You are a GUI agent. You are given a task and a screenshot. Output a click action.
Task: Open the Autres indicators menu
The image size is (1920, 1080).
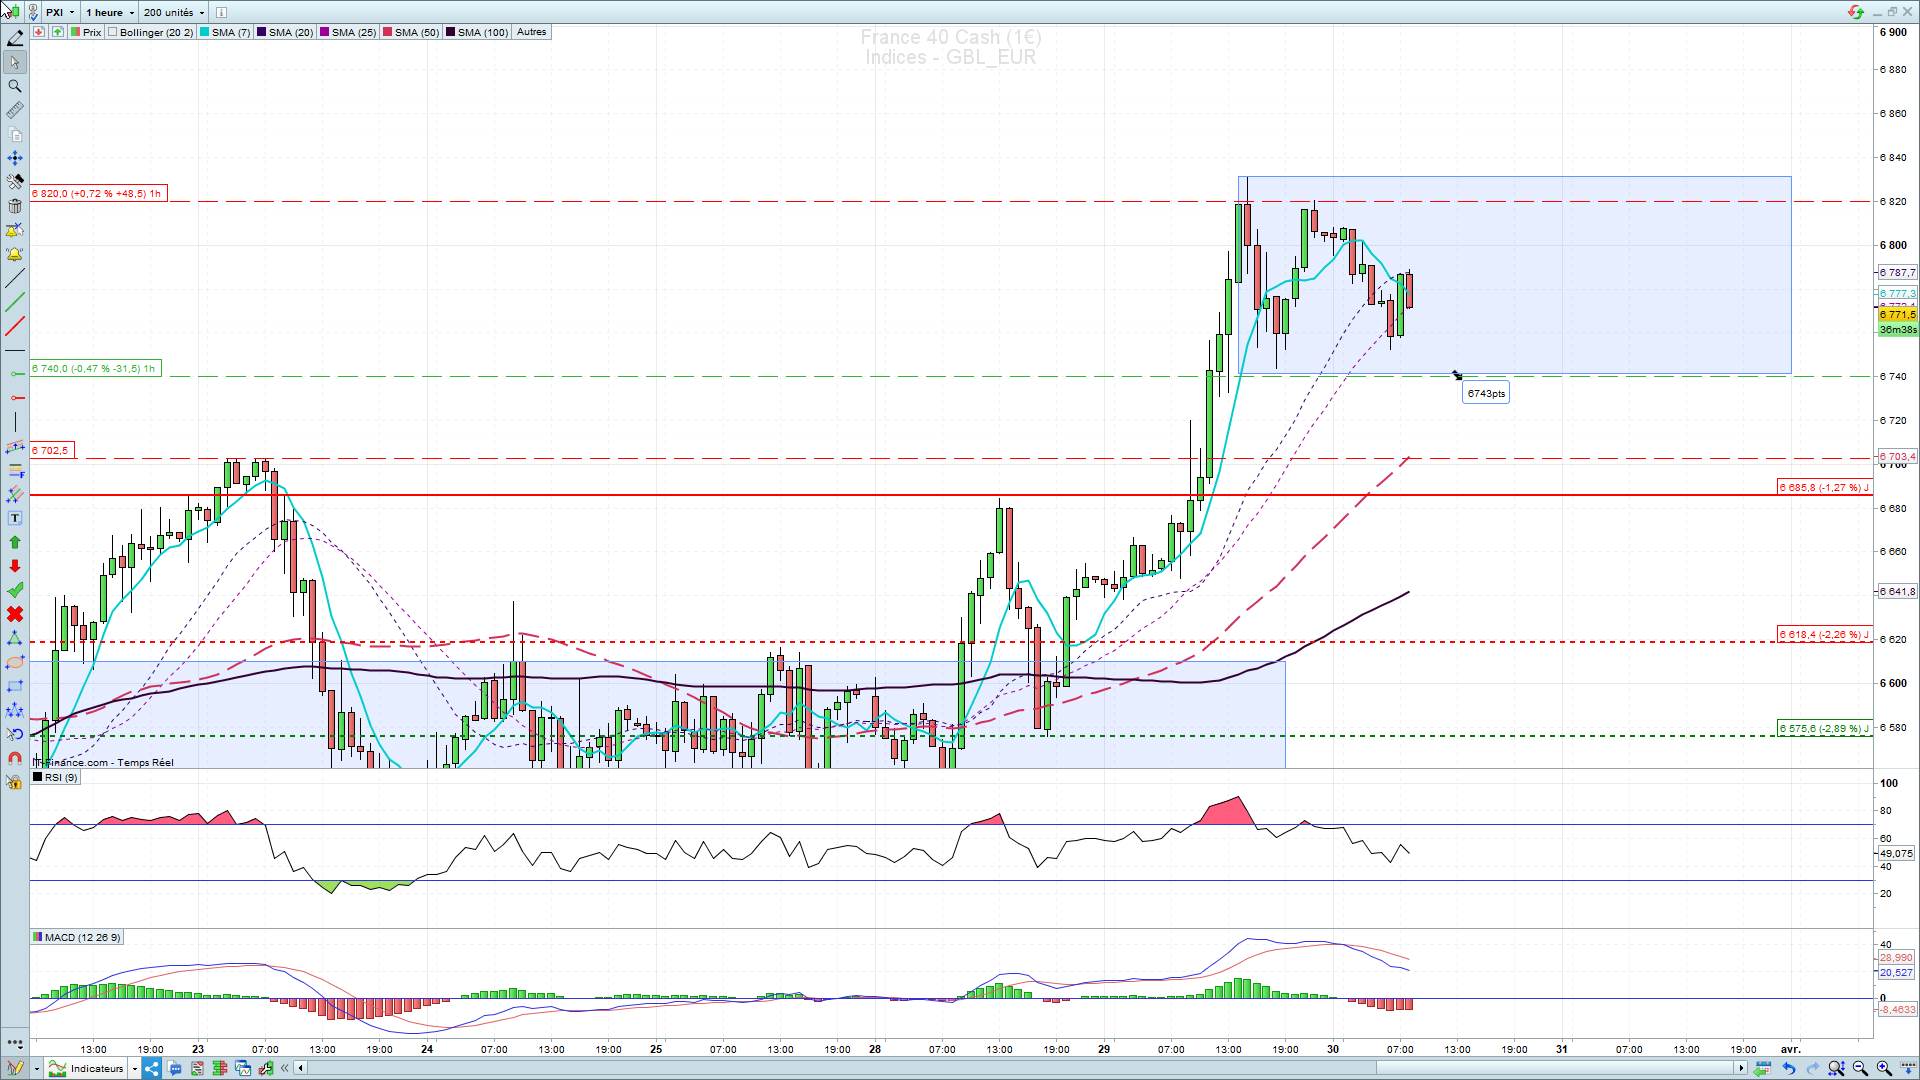click(x=531, y=32)
